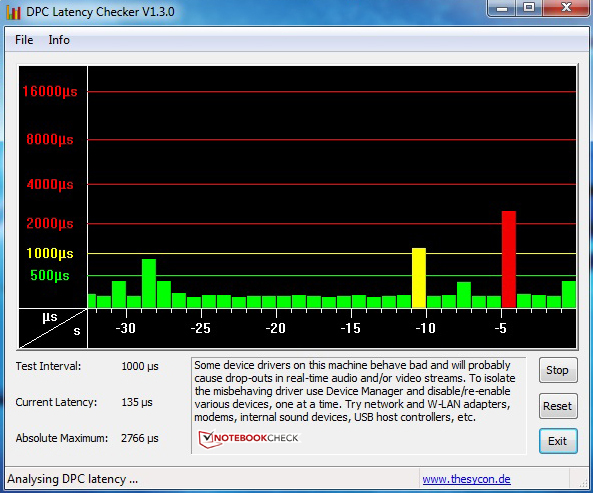
Task: Click the 500µs green threshold label
Action: [50, 275]
